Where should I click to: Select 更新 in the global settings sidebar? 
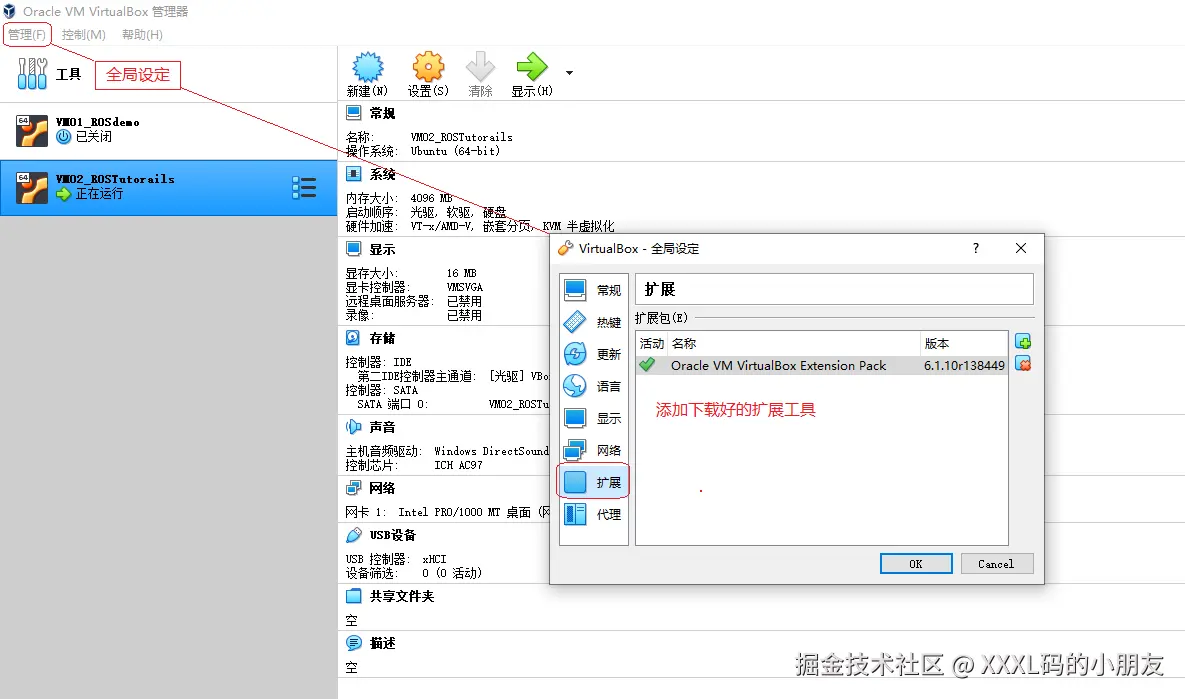click(x=594, y=354)
